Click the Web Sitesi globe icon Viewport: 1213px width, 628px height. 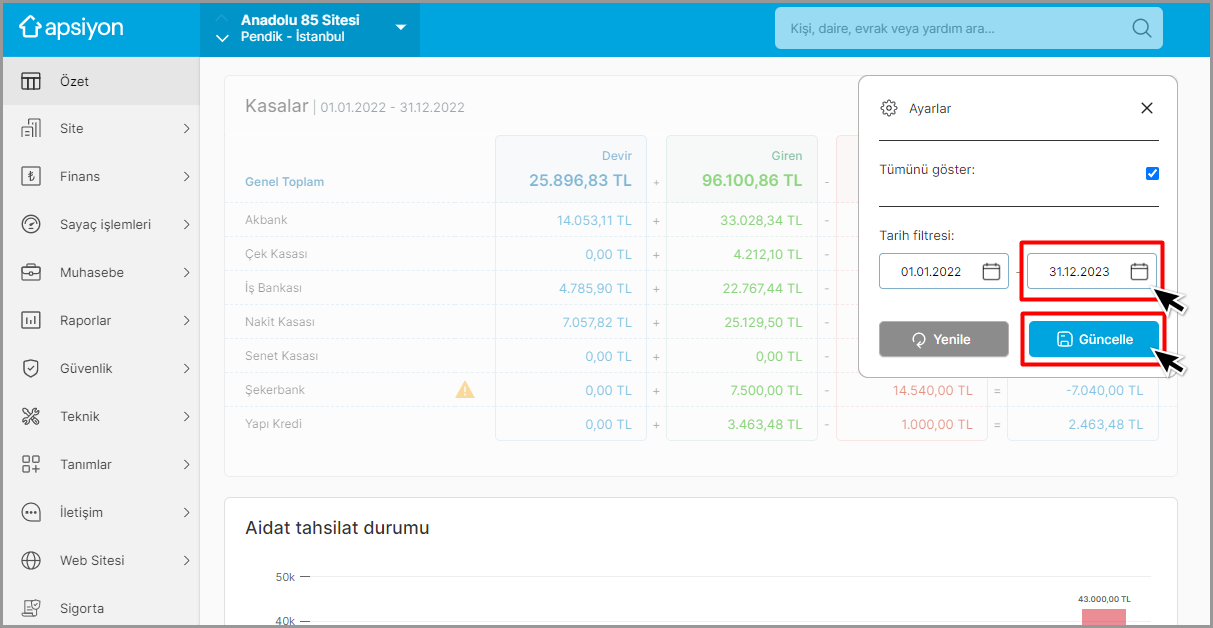(x=31, y=560)
